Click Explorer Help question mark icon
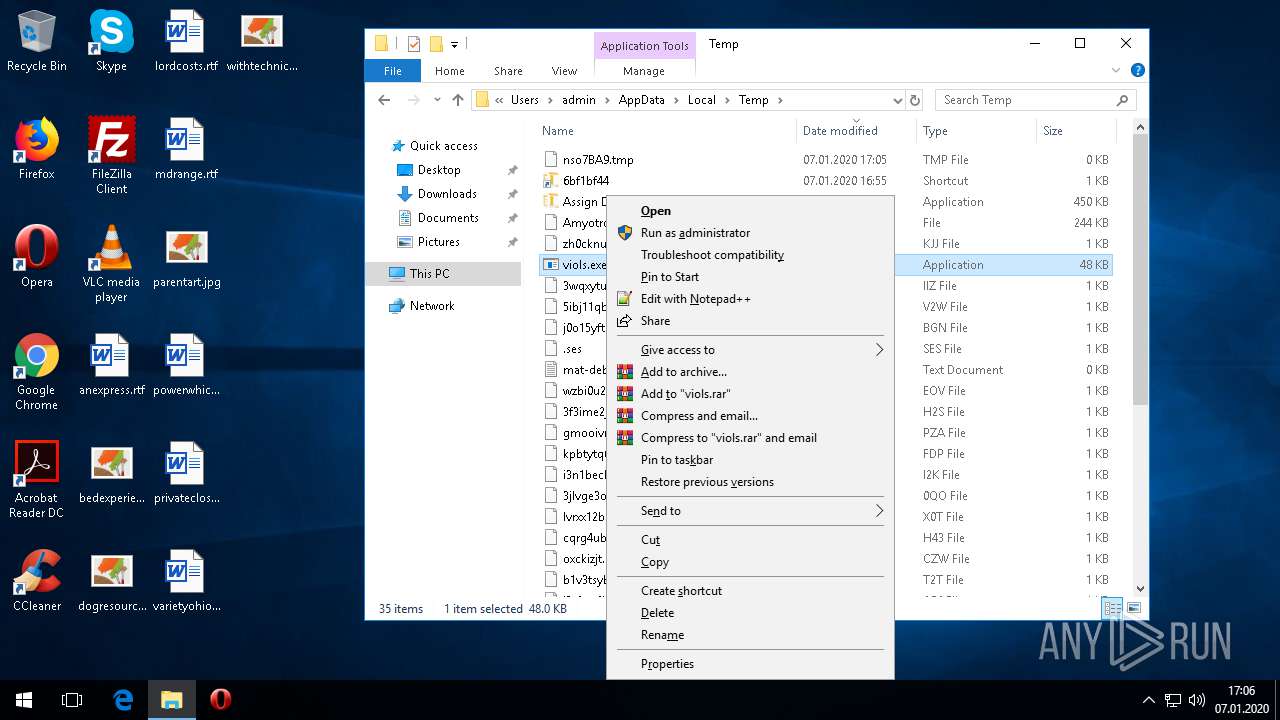Viewport: 1280px width, 720px height. point(1137,71)
